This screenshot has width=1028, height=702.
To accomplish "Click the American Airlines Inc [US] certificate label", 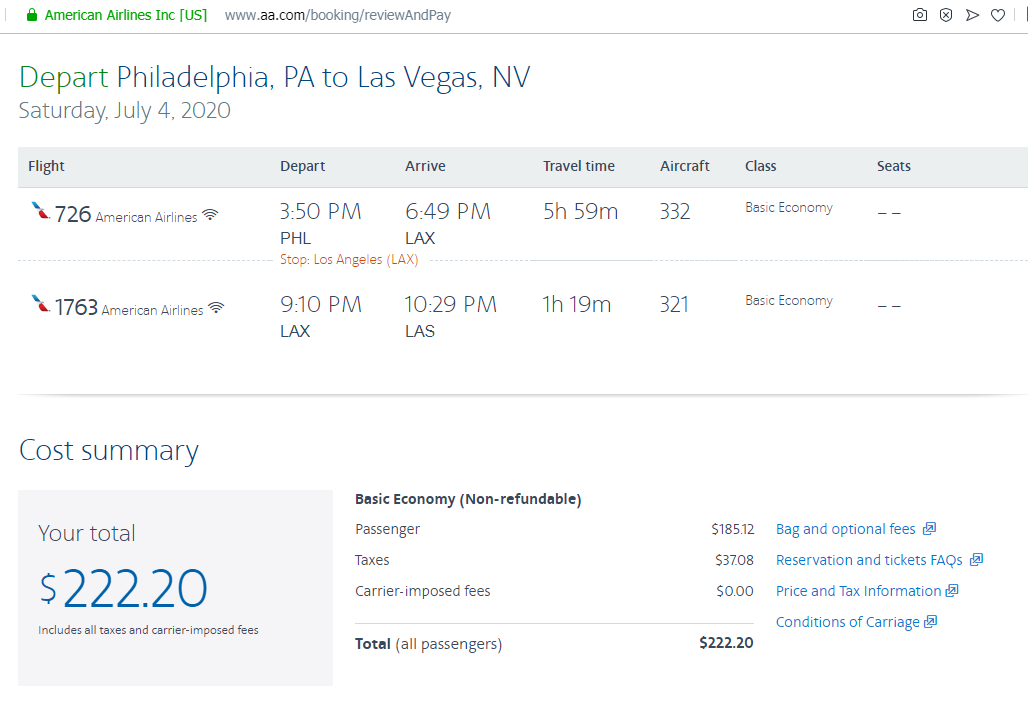I will click(126, 15).
